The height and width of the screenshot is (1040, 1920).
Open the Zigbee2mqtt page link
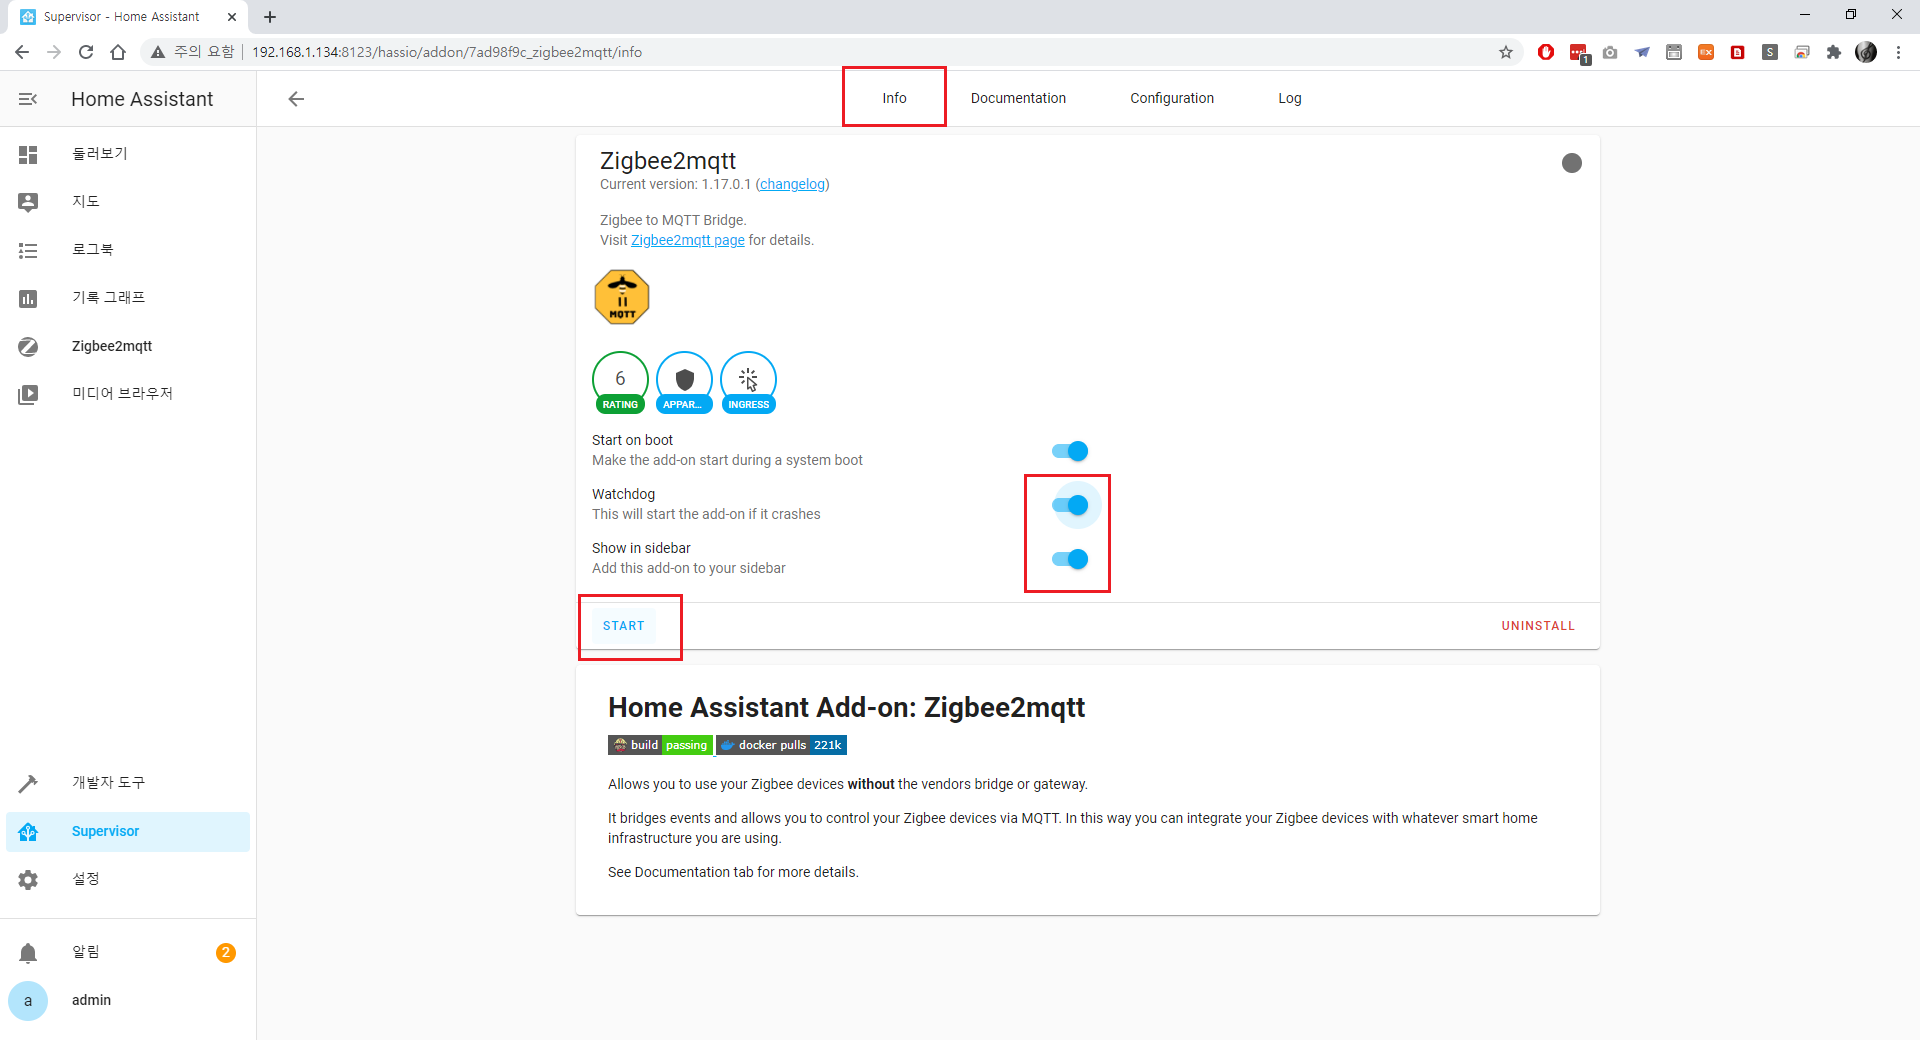pyautogui.click(x=688, y=240)
